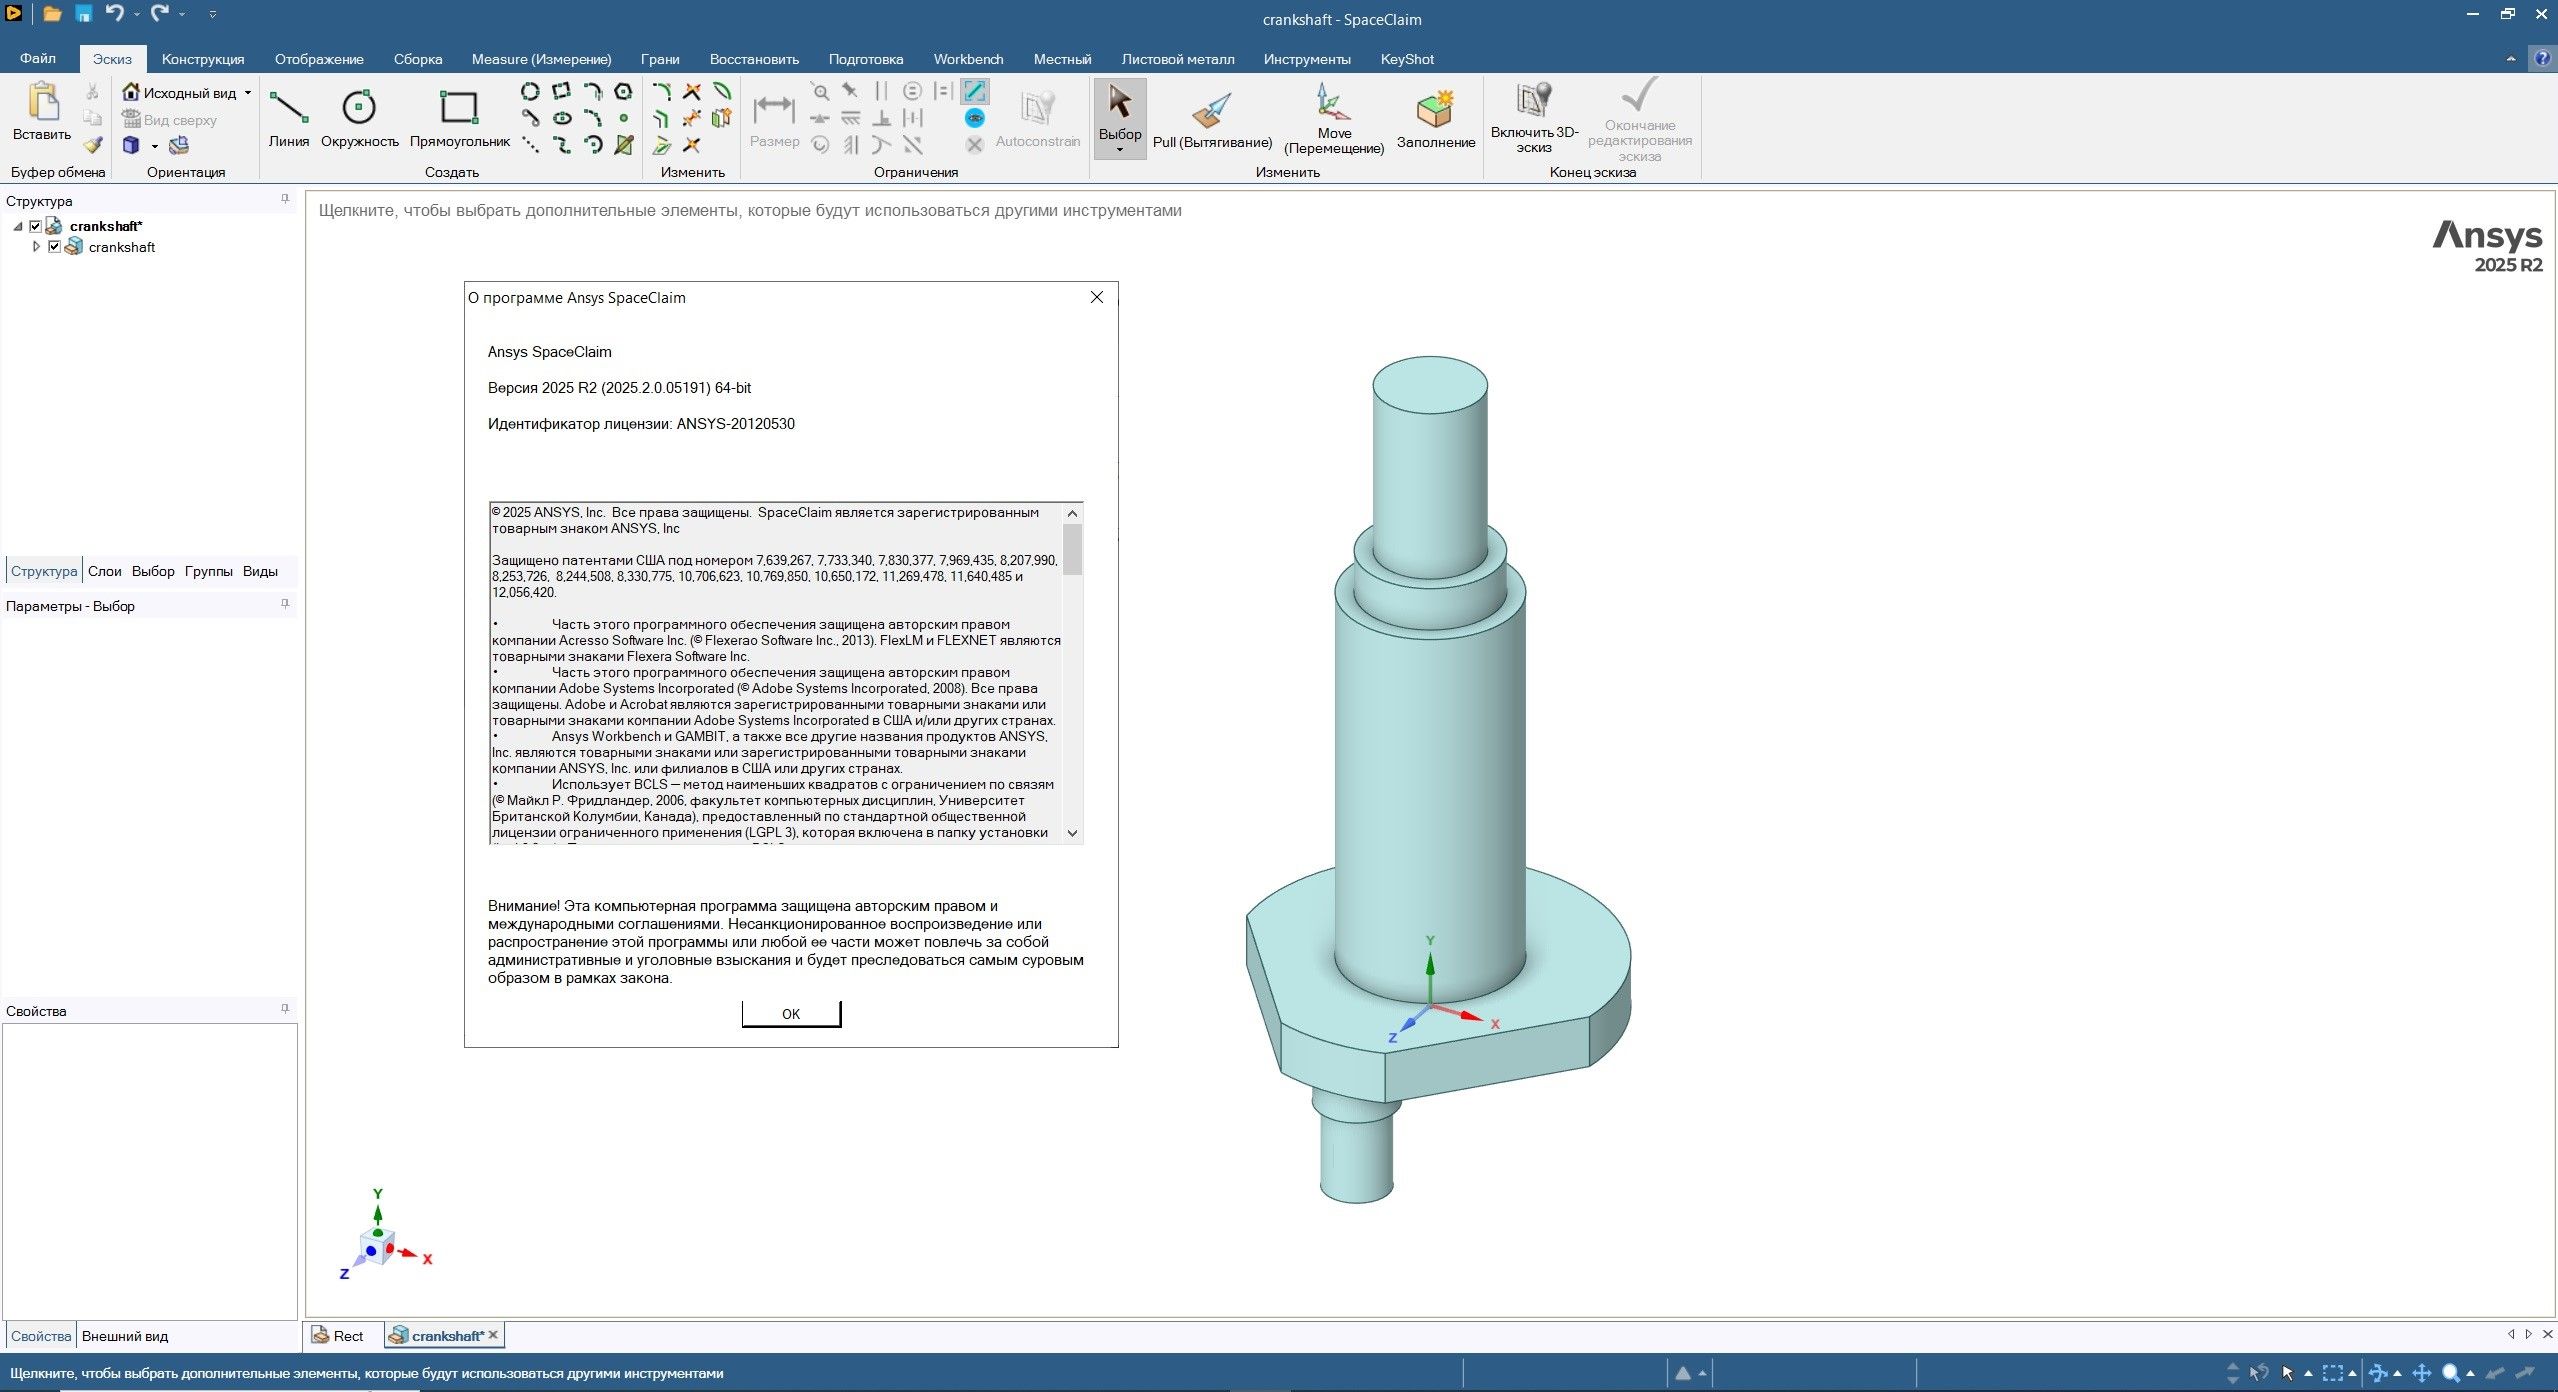Open the Выбор tool dropdown arrow
The height and width of the screenshot is (1392, 2558).
1119,150
